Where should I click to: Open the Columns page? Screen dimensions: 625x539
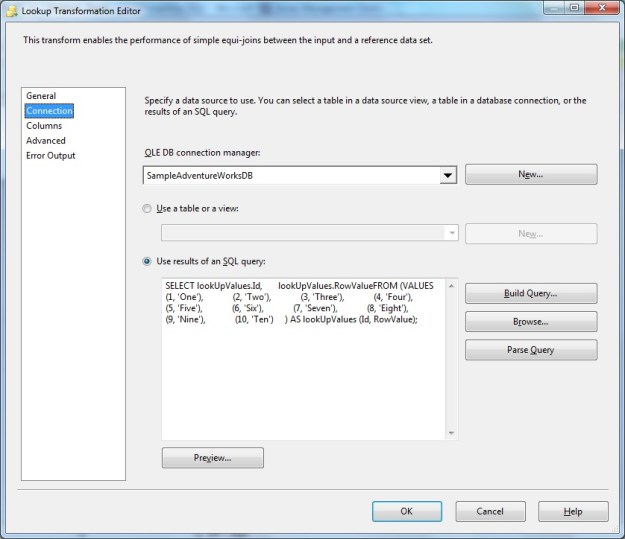44,126
